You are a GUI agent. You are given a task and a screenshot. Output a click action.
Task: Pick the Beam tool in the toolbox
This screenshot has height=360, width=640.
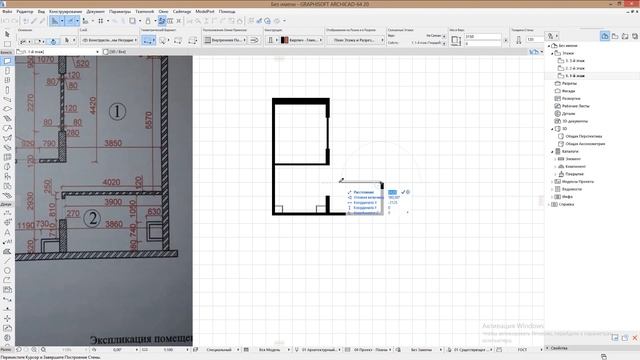click(7, 100)
